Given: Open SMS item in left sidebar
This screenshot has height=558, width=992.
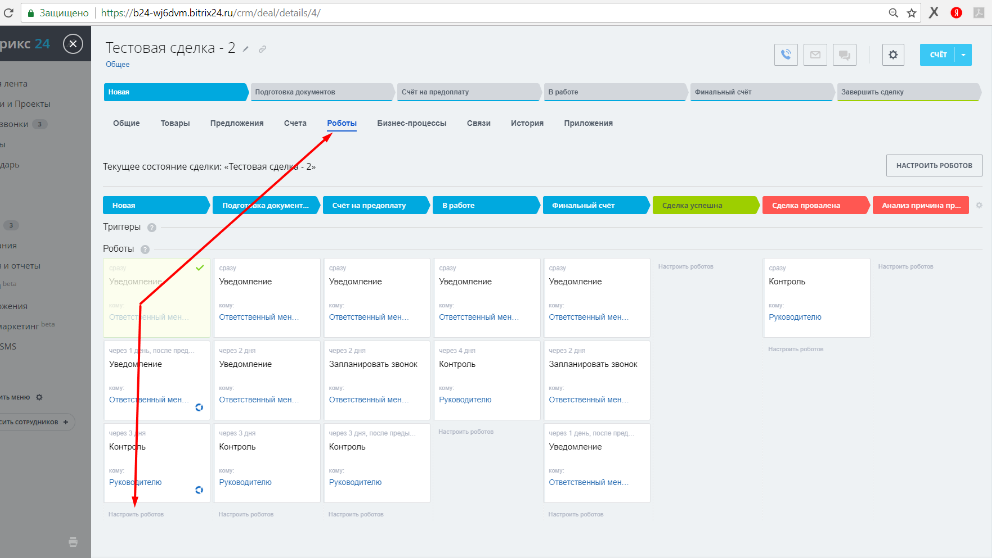Looking at the screenshot, I should coord(8,347).
